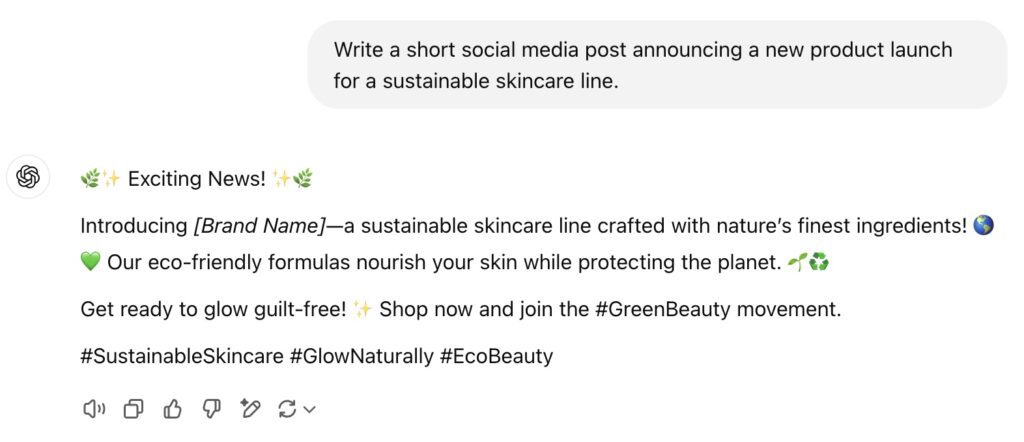This screenshot has width=1024, height=442.
Task: Click the regenerate response arrows icon
Action: pos(288,408)
